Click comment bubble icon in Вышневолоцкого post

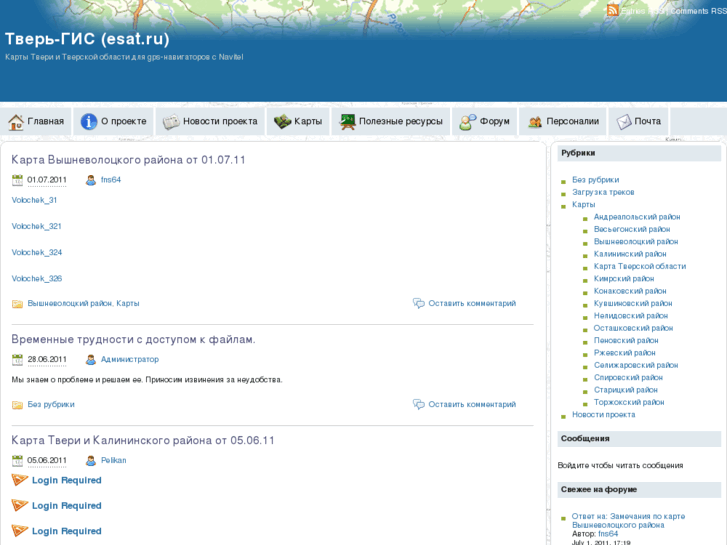419,303
